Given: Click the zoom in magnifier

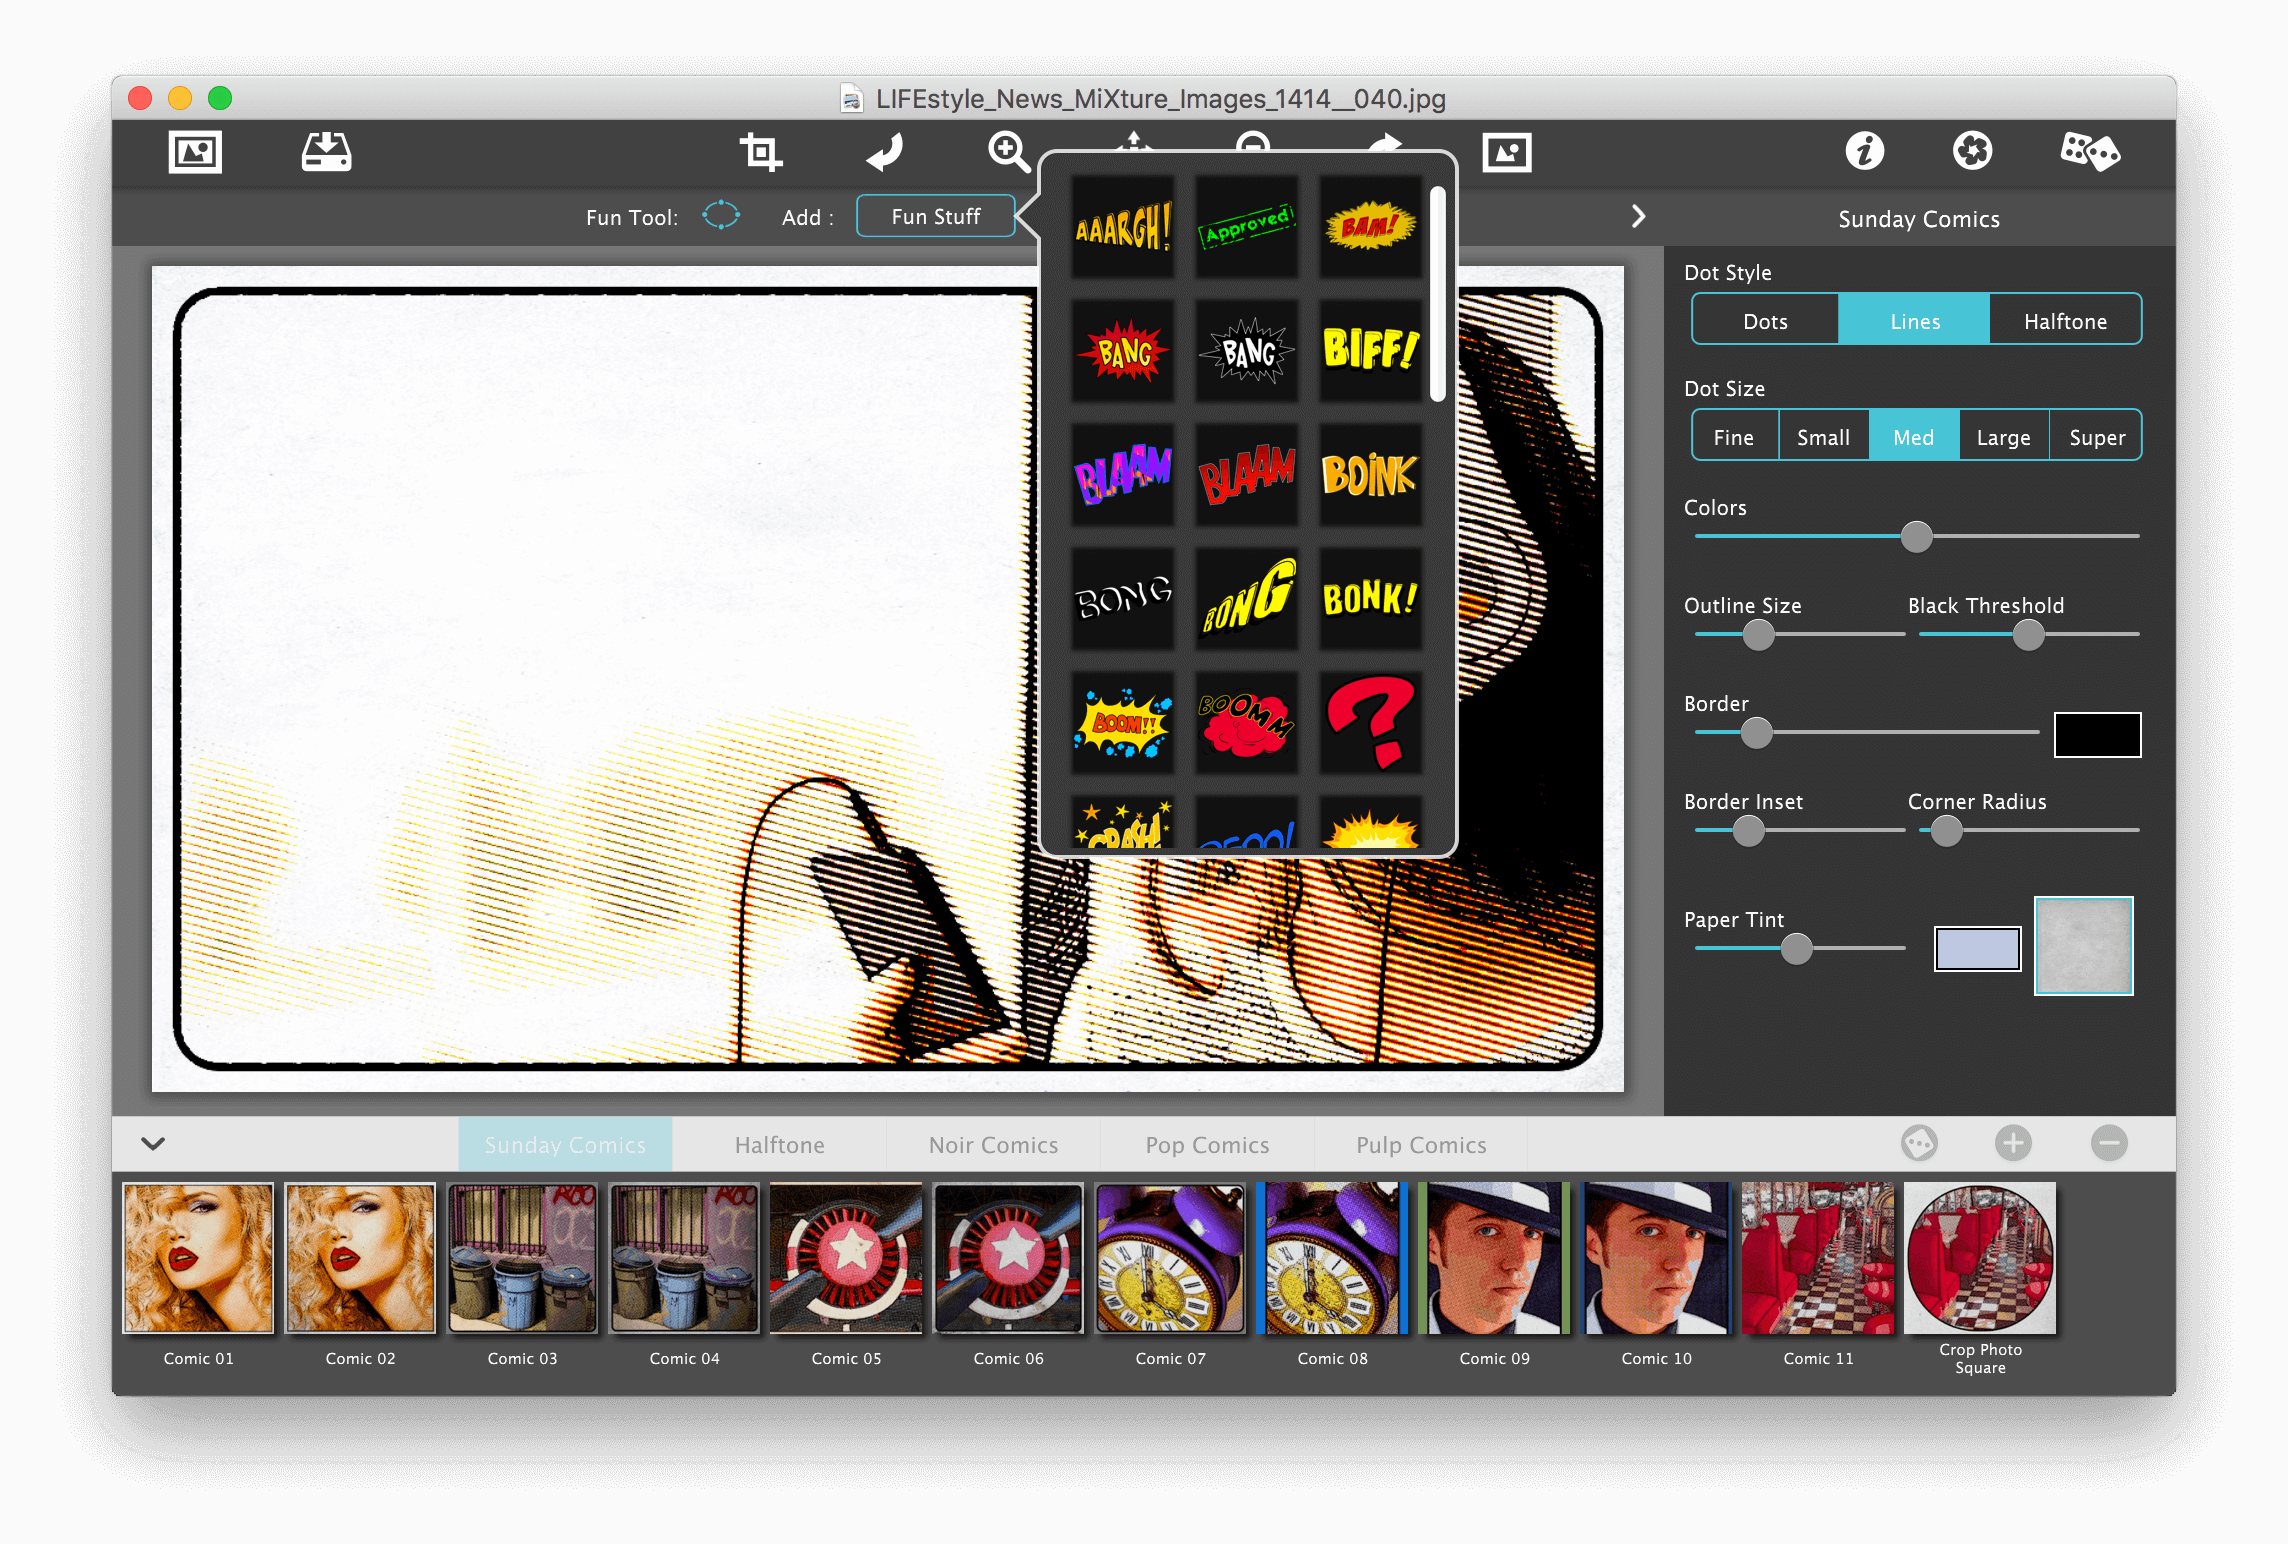Looking at the screenshot, I should click(x=1008, y=152).
